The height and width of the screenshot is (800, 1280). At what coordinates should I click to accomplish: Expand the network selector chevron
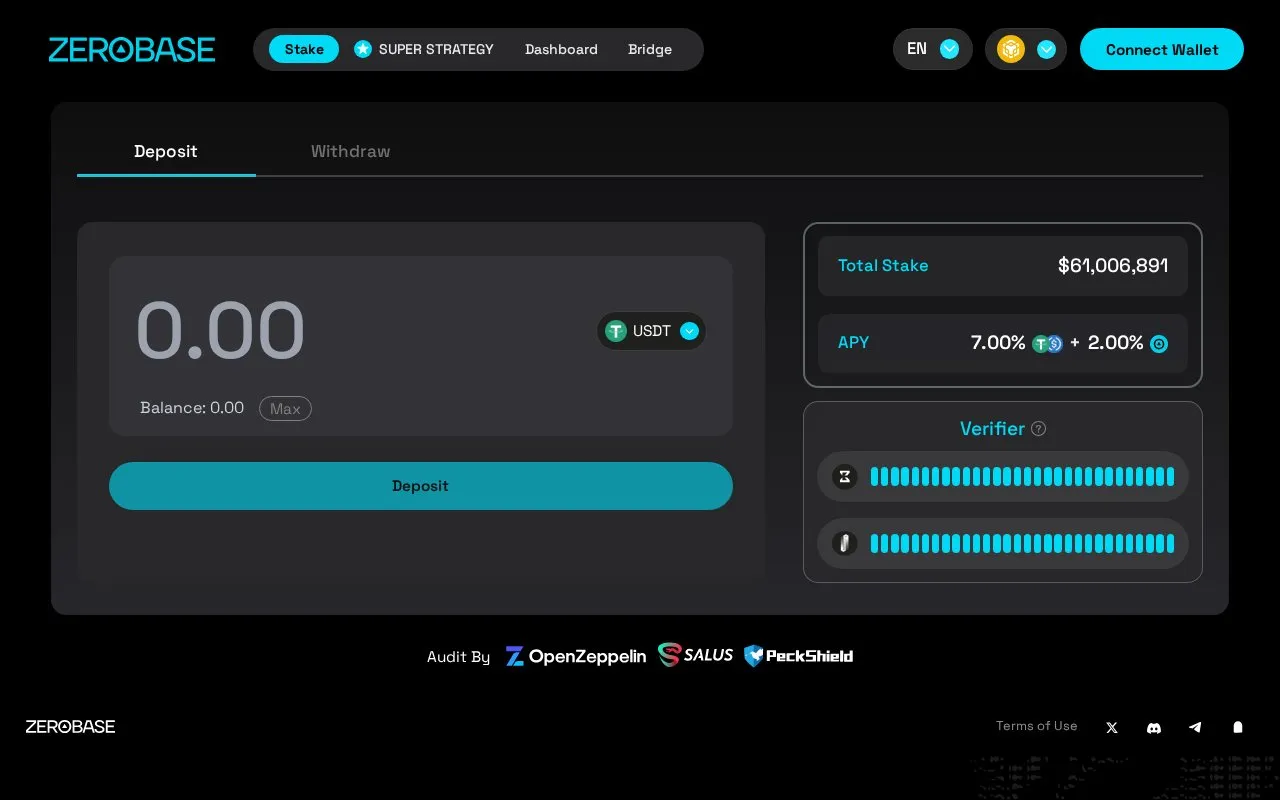pos(1046,49)
